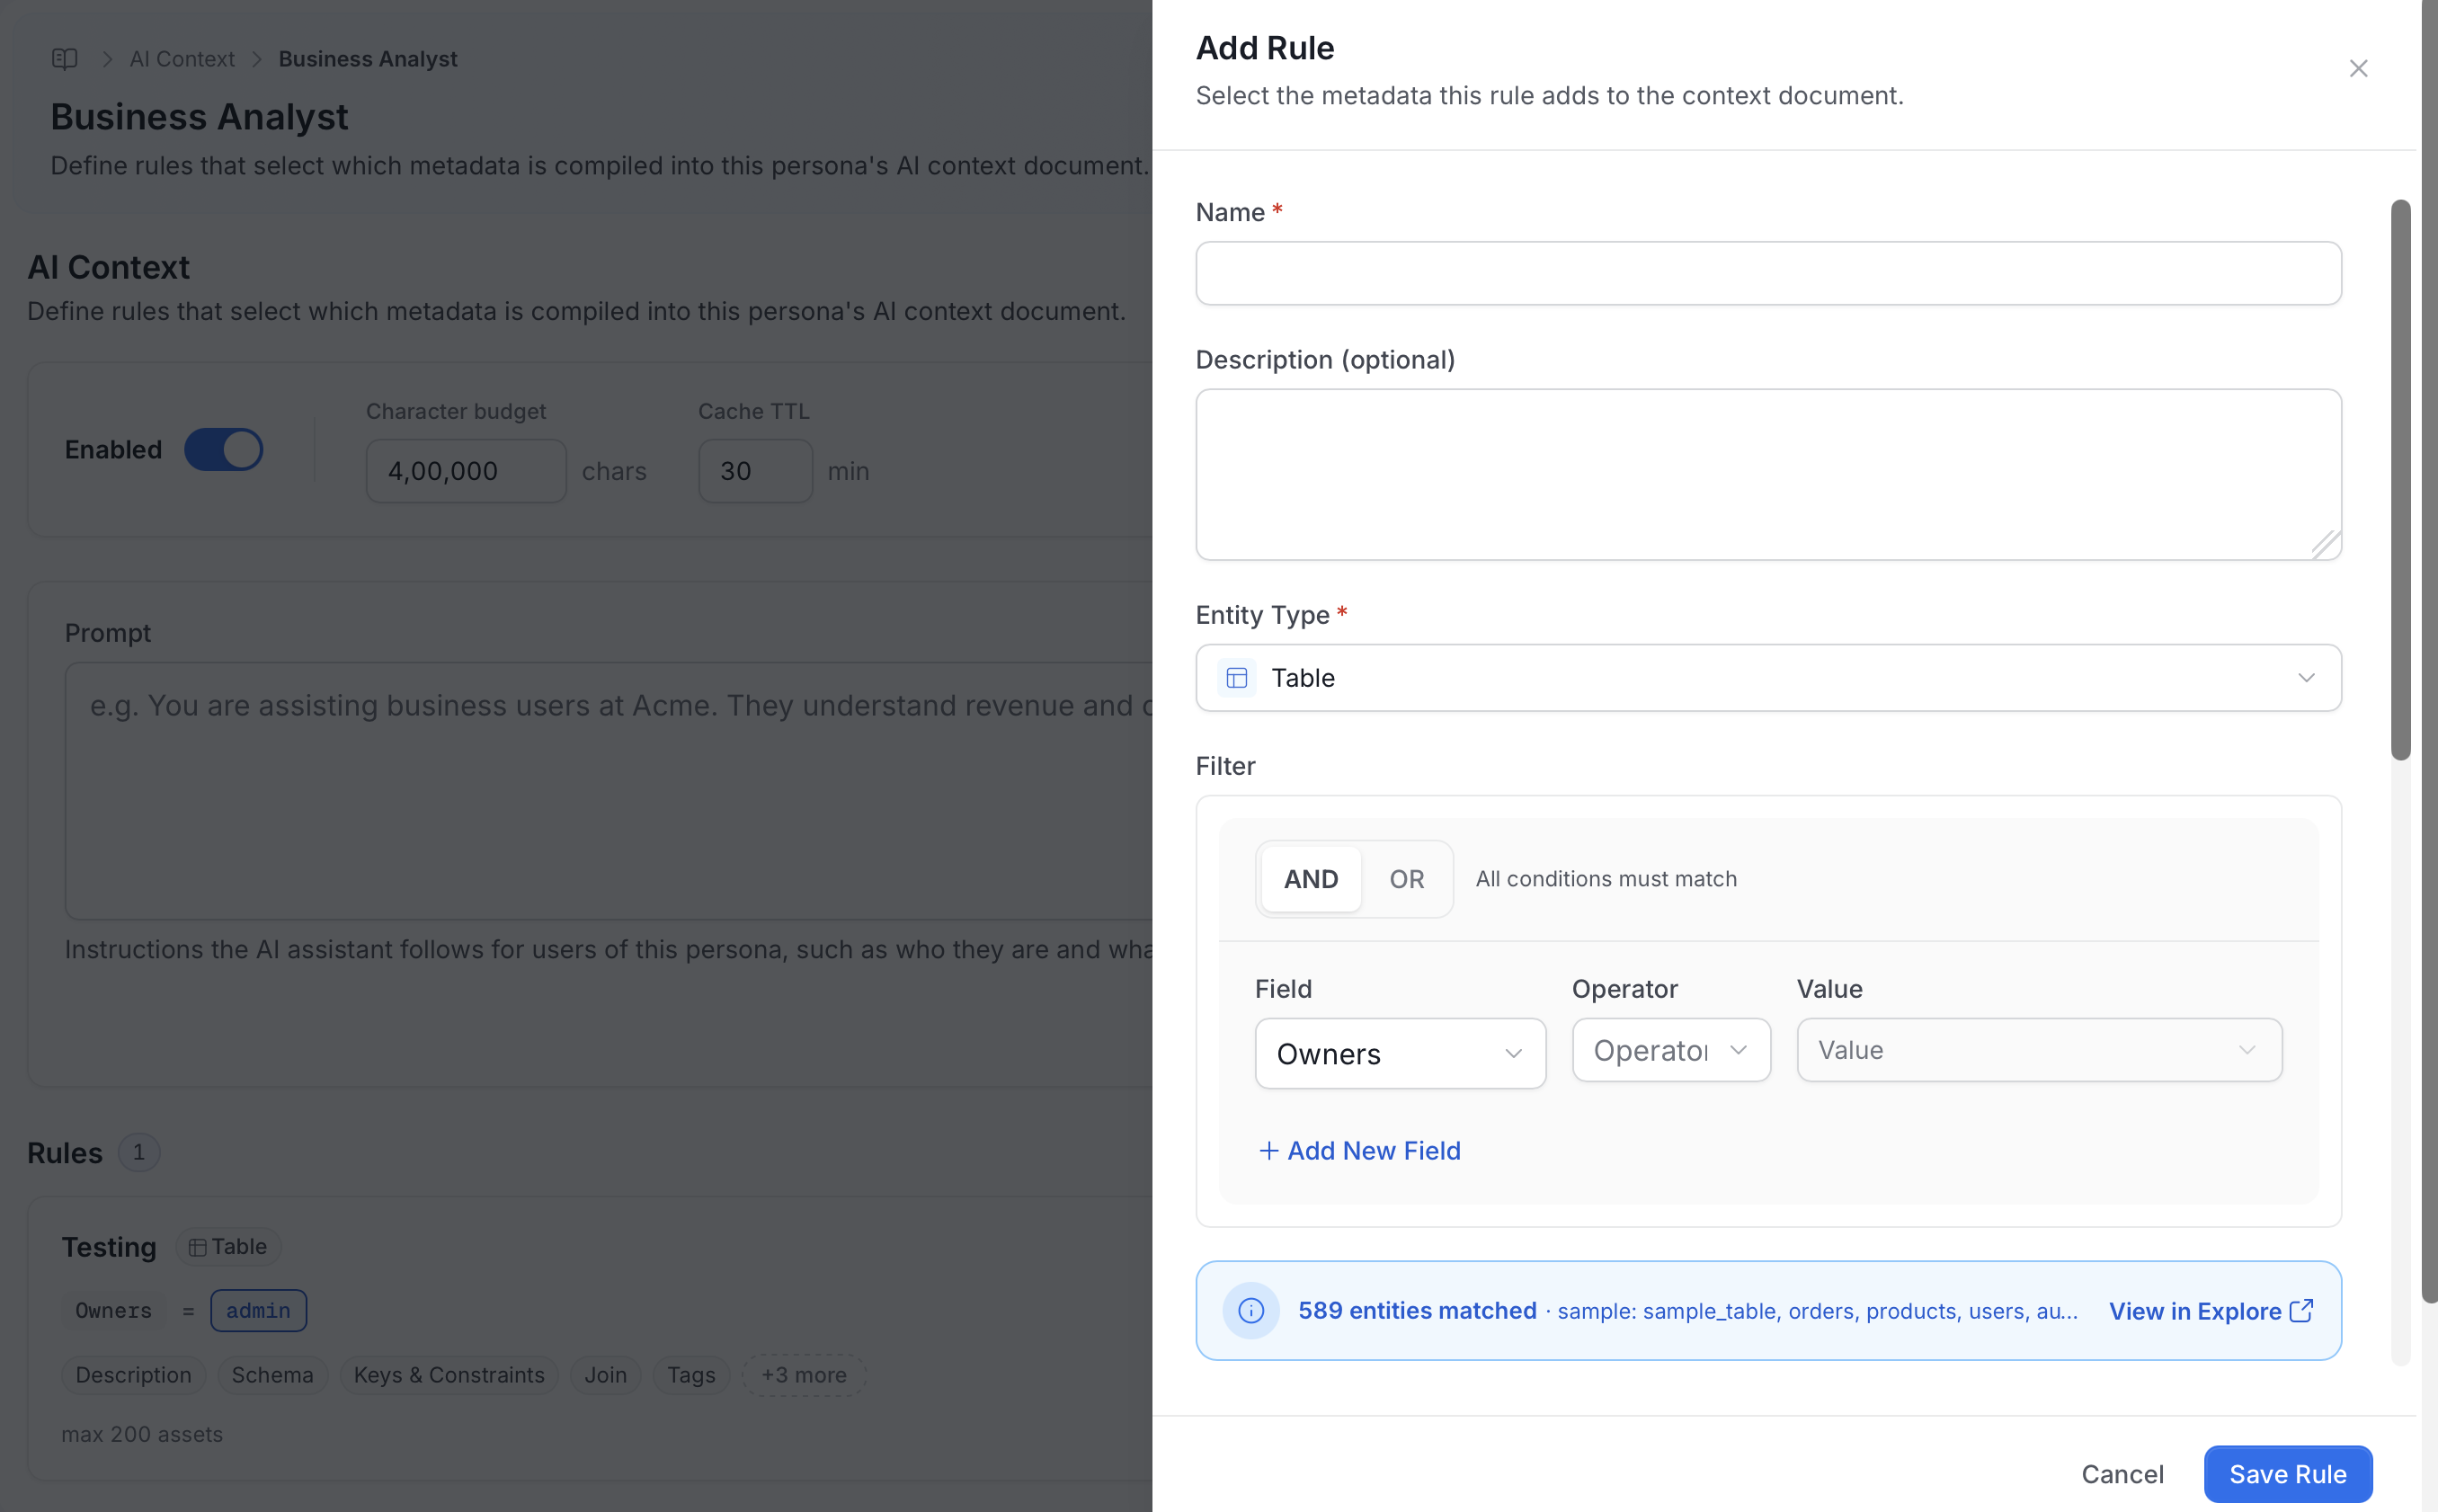The image size is (2438, 1512).
Task: Click the book icon in breadcrumb
Action: click(x=65, y=59)
